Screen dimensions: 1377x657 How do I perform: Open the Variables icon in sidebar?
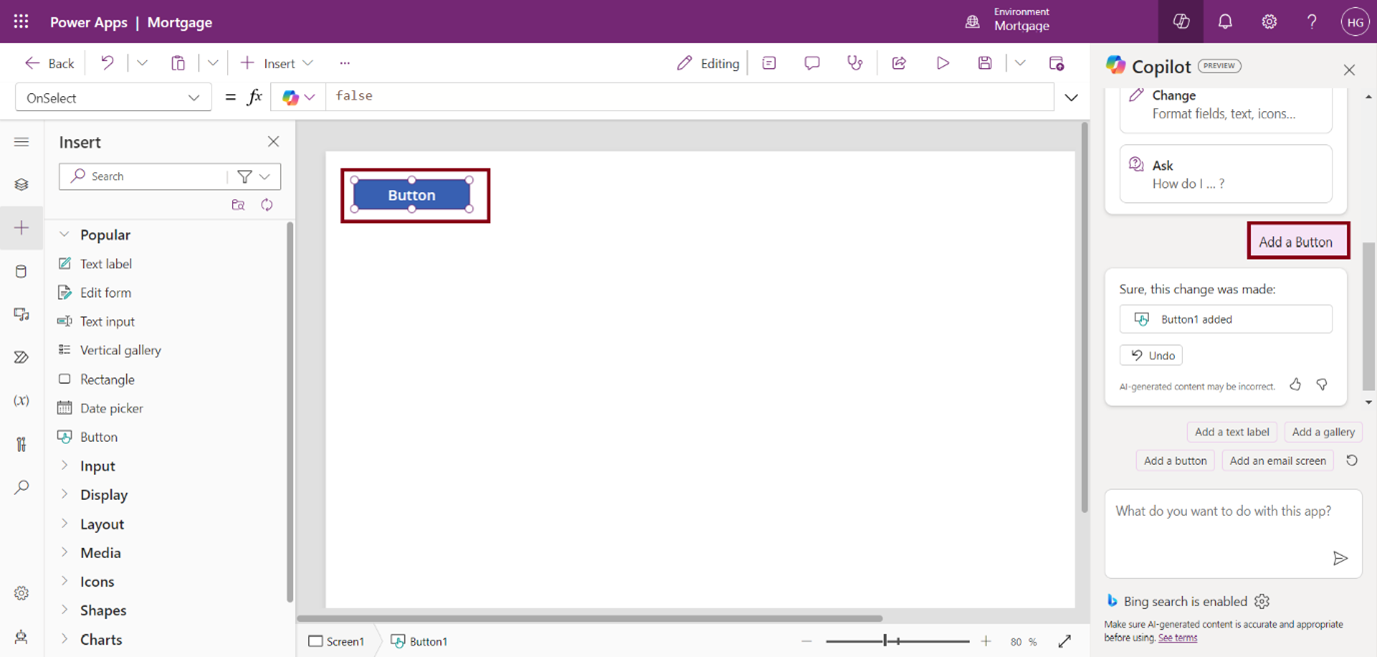coord(21,401)
